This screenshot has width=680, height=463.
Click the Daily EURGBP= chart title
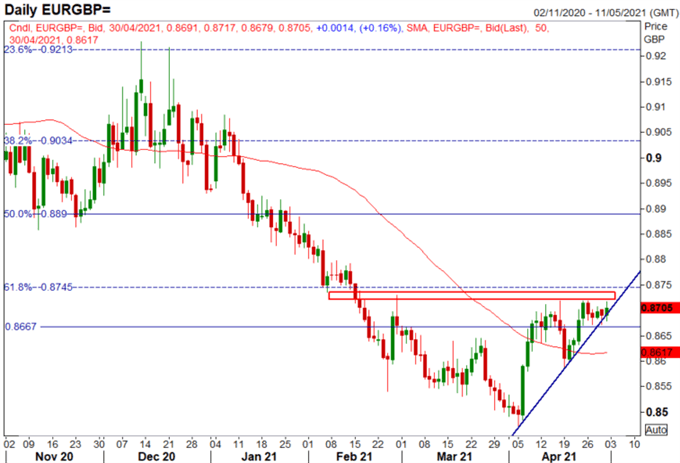(58, 9)
